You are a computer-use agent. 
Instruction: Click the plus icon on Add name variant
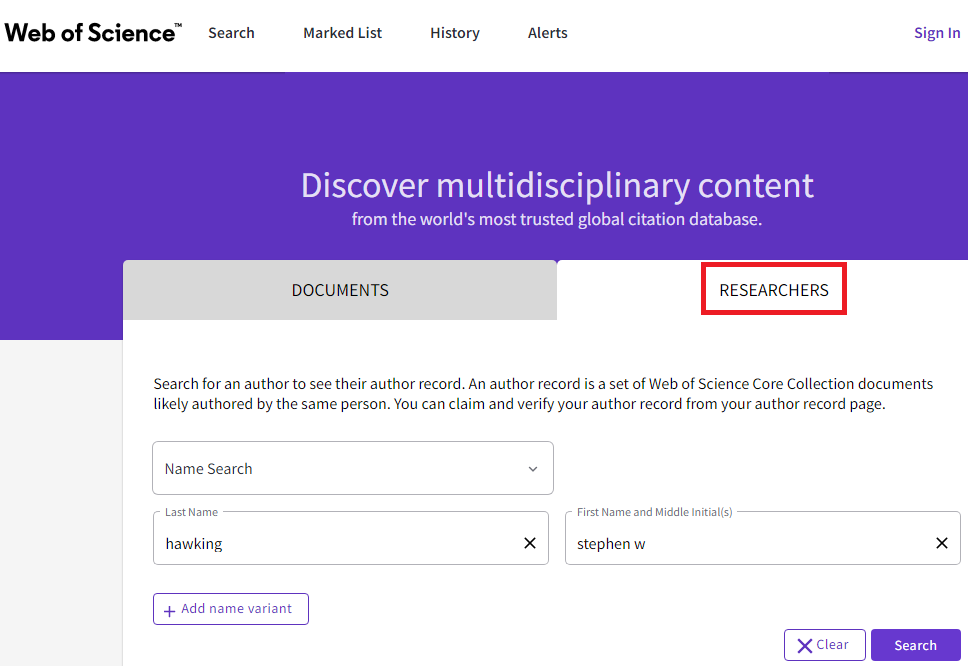click(x=169, y=611)
